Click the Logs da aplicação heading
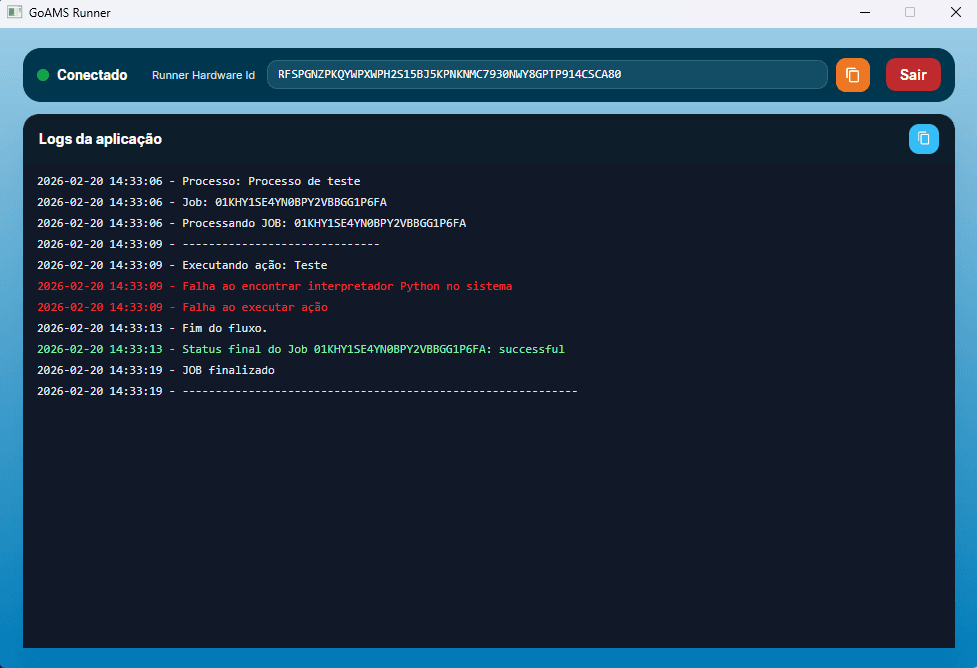This screenshot has width=977, height=668. pos(100,139)
